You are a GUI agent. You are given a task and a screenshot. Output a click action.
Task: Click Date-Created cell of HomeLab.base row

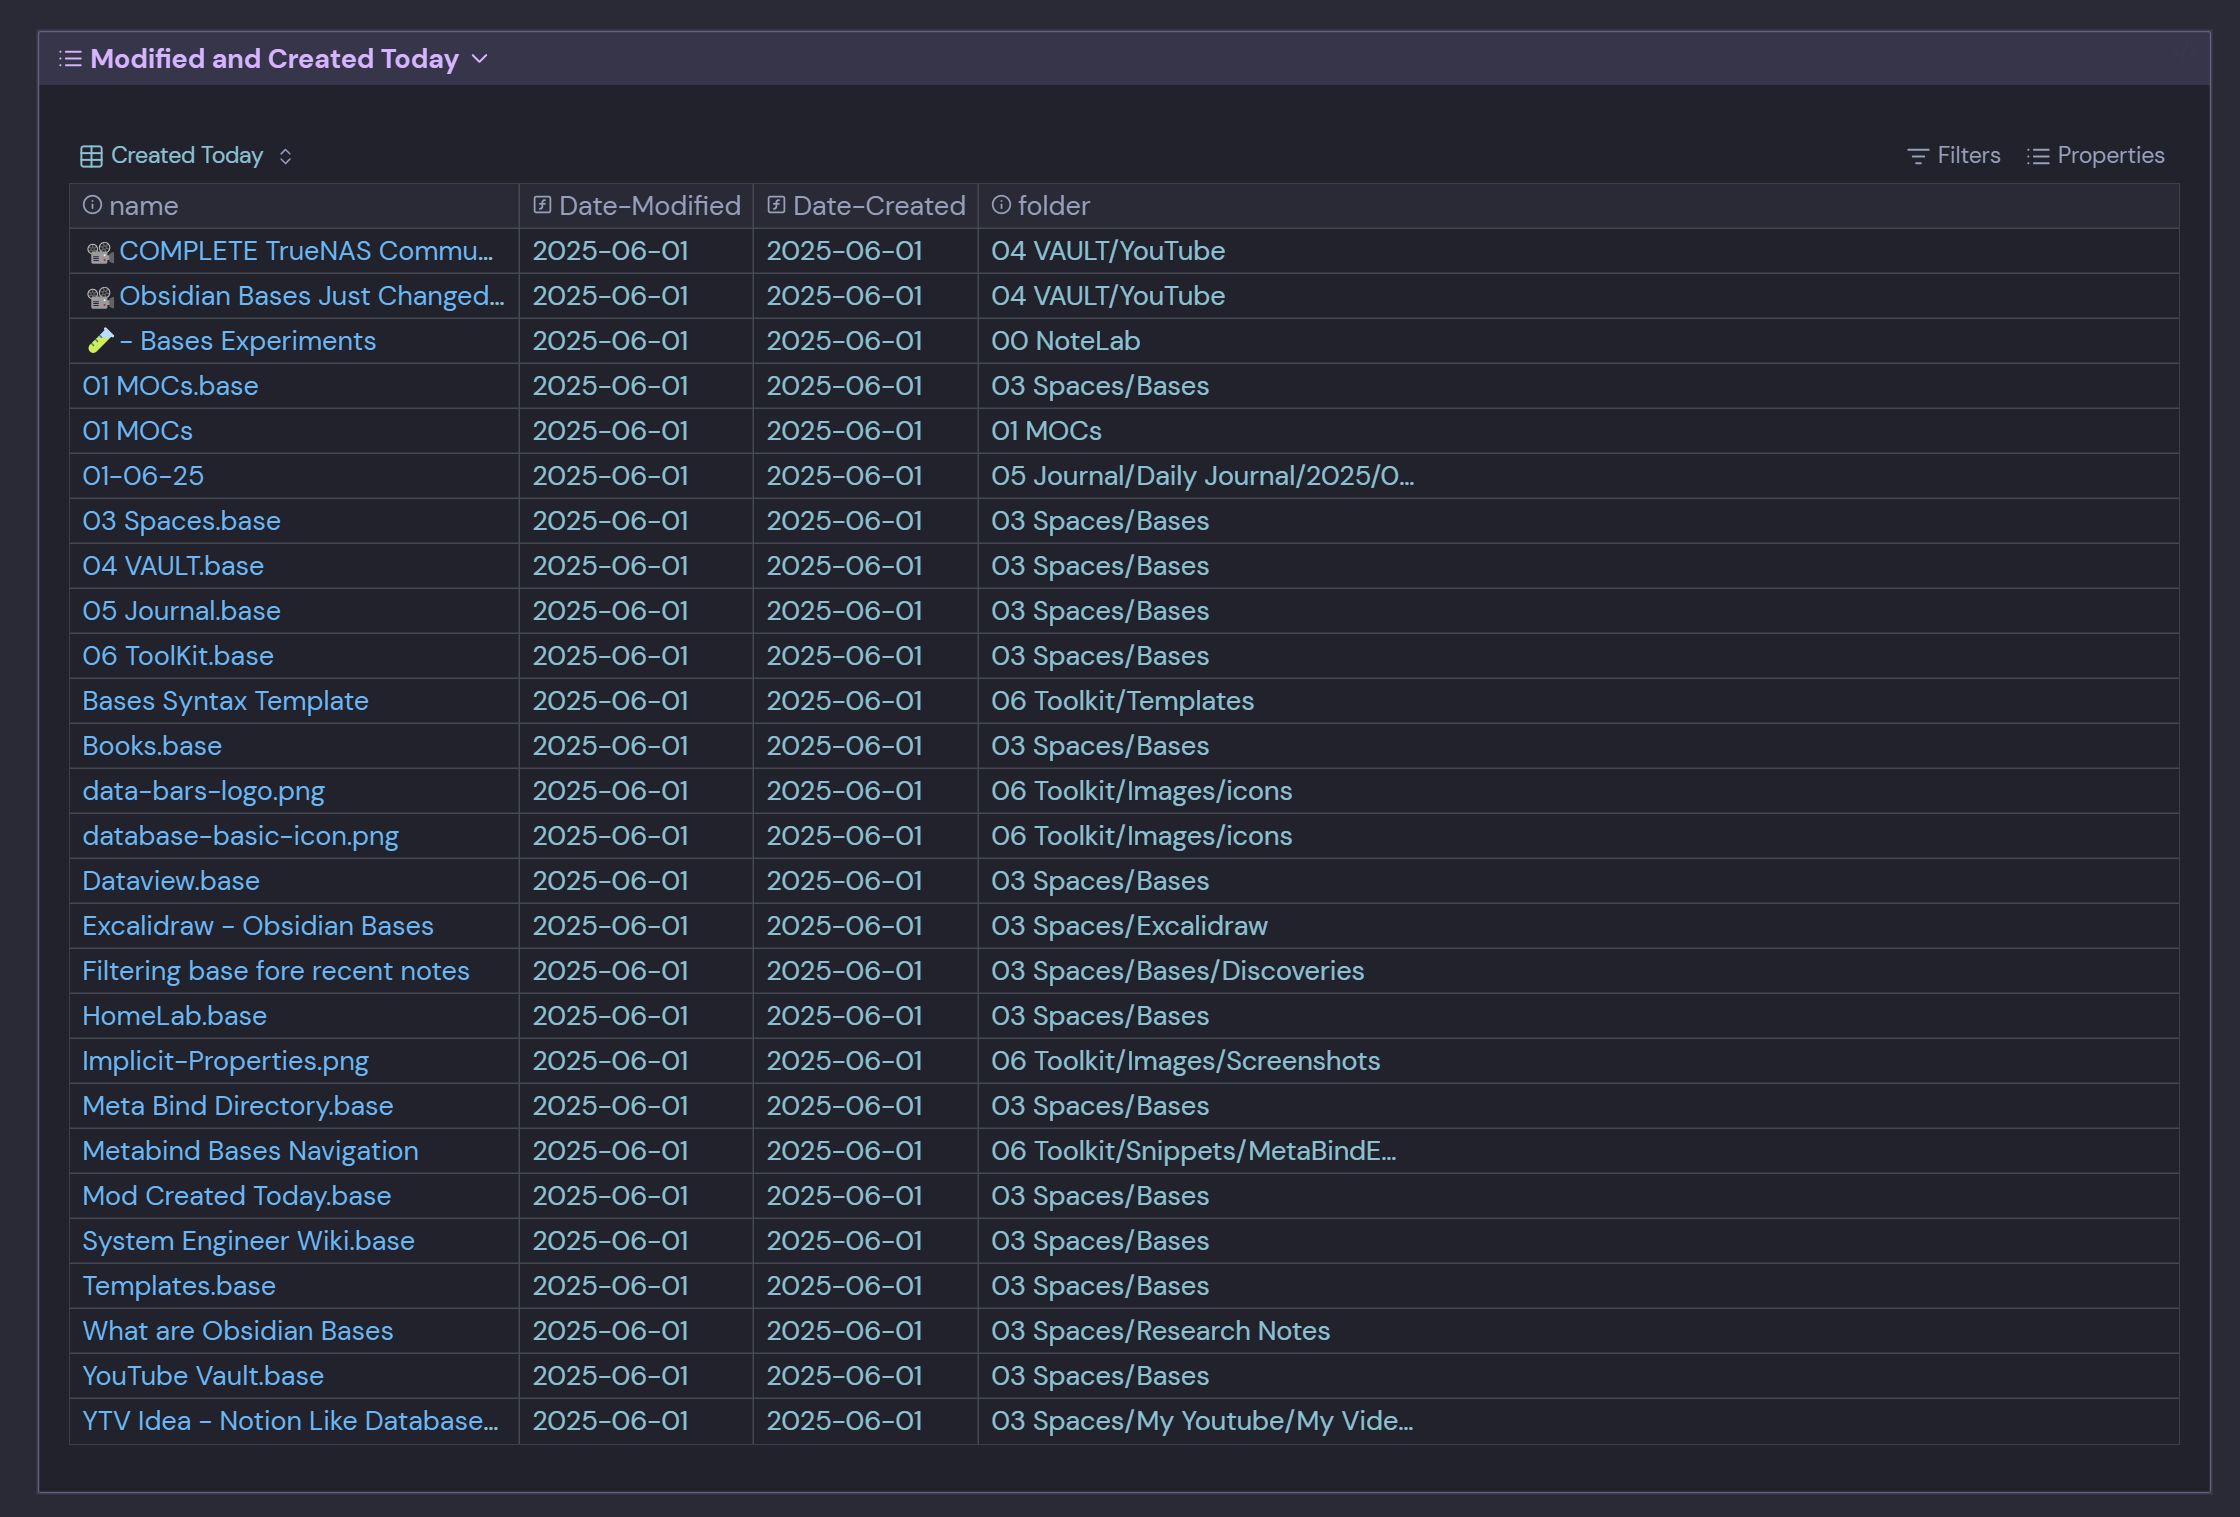[866, 1016]
